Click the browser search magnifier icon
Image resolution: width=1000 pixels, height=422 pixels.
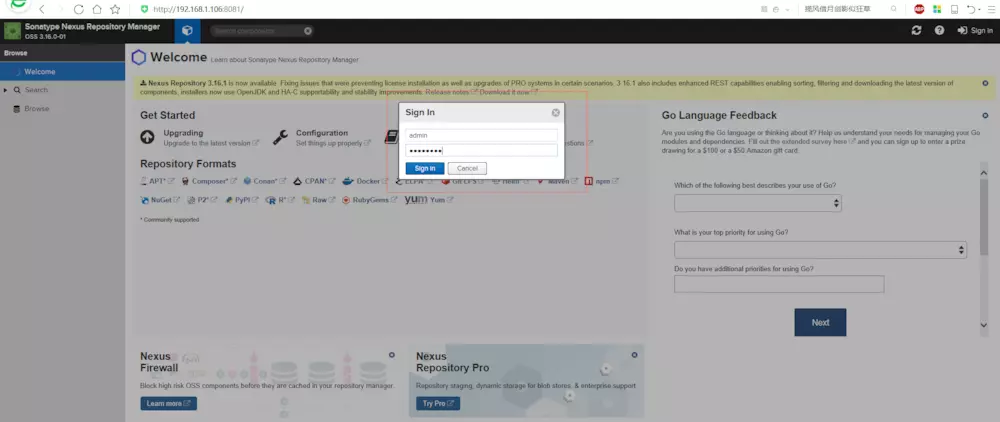coord(893,9)
